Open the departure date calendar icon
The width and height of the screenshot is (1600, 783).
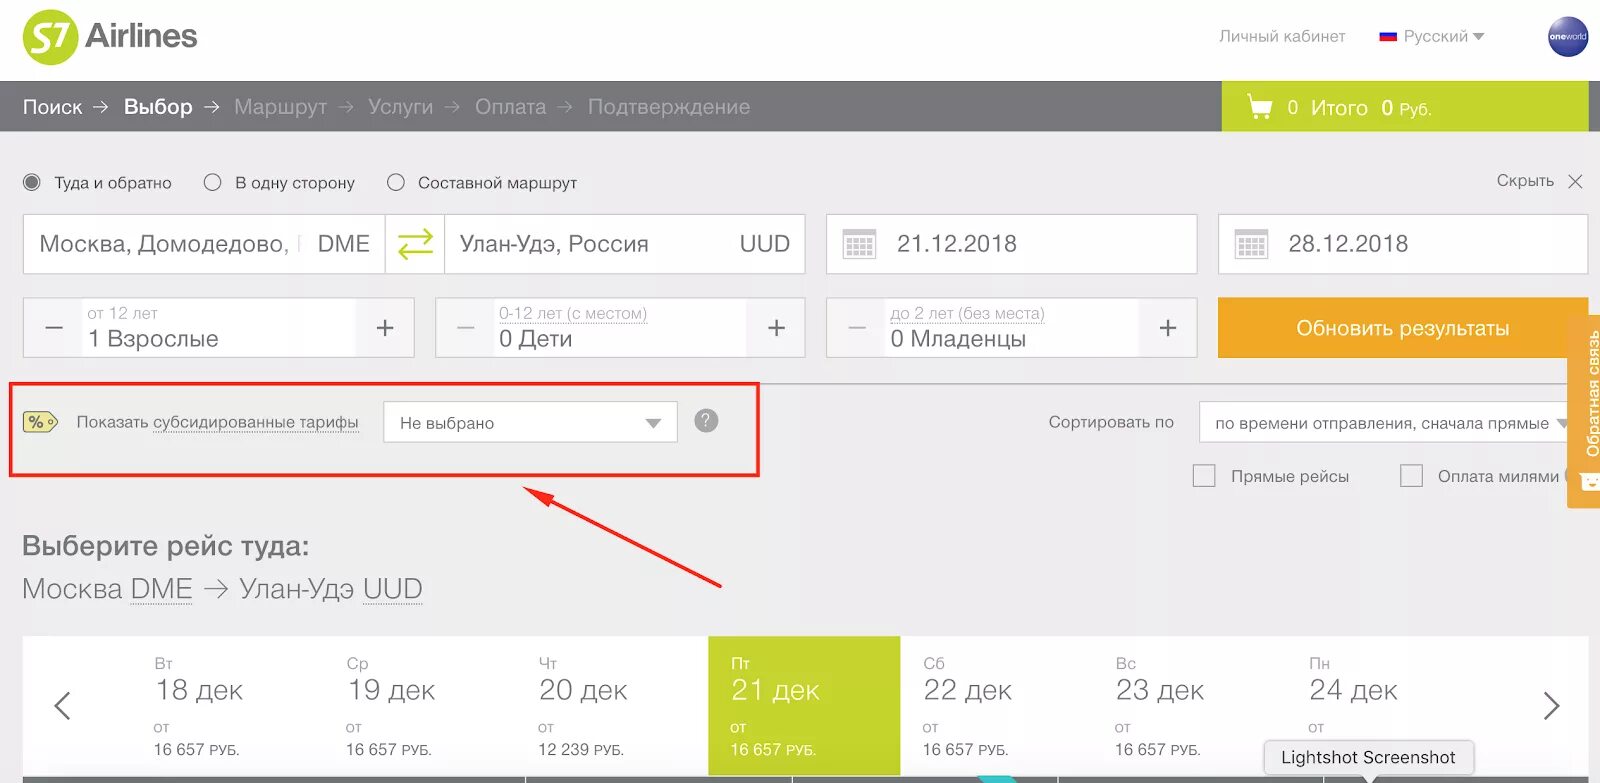[x=859, y=244]
